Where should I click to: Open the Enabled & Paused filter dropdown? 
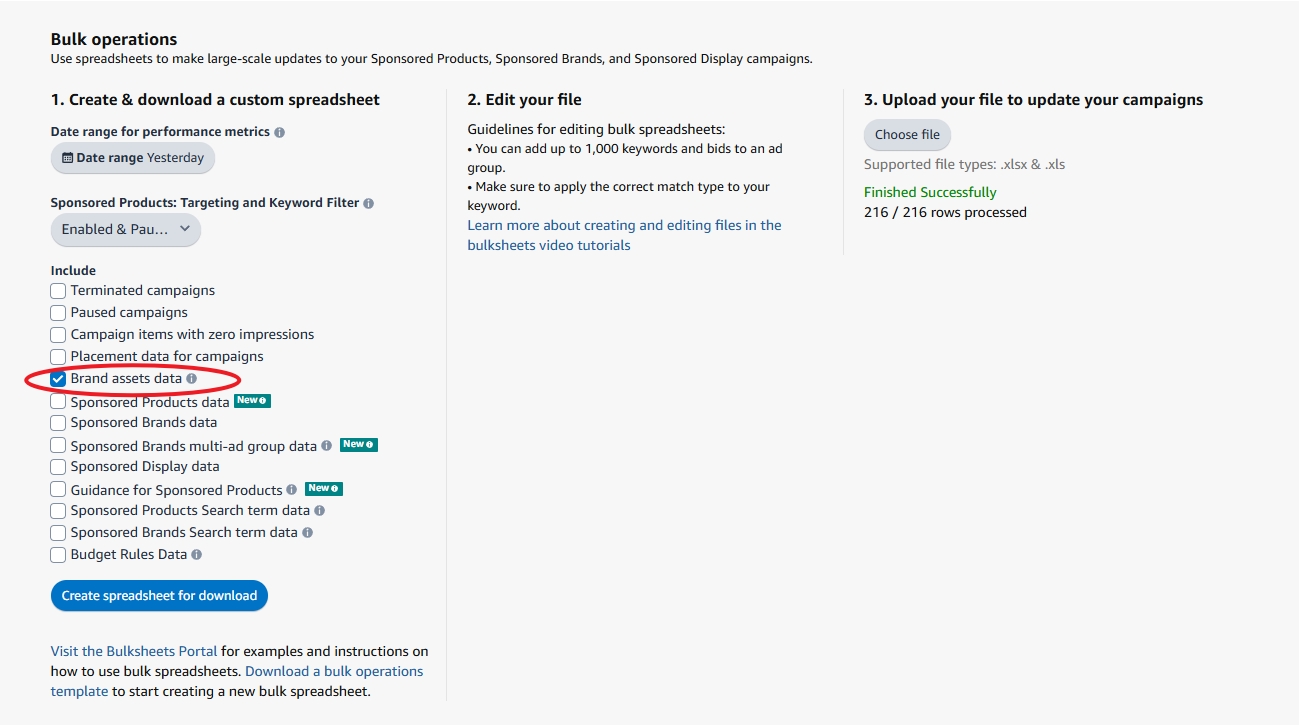pyautogui.click(x=125, y=230)
